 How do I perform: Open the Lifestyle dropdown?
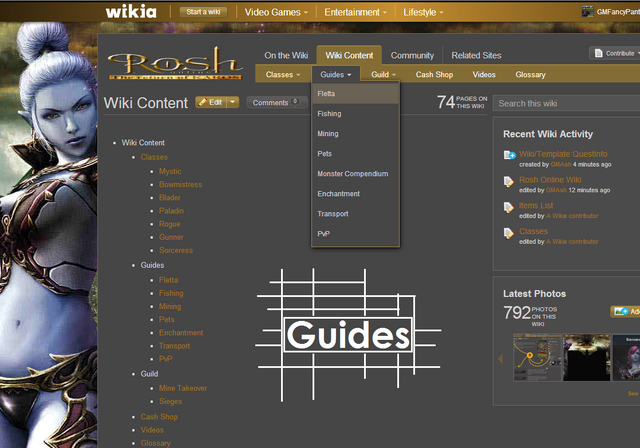pyautogui.click(x=423, y=12)
